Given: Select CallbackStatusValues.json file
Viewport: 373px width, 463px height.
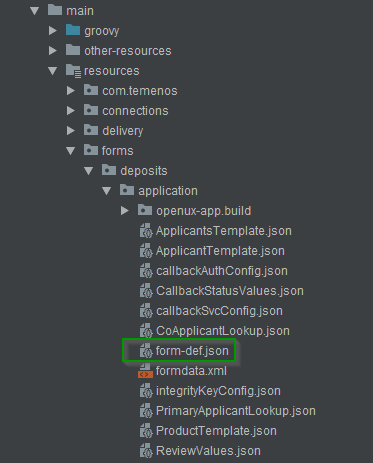Looking at the screenshot, I should pyautogui.click(x=230, y=291).
